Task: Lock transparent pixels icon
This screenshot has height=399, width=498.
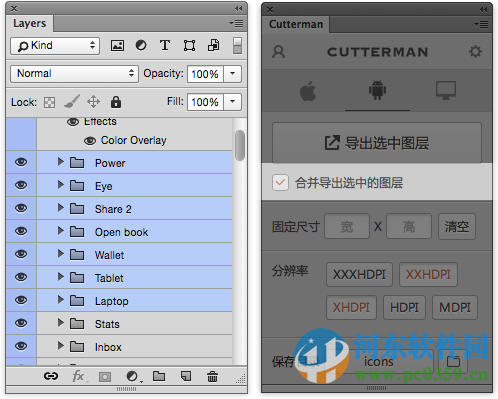Action: [x=49, y=102]
